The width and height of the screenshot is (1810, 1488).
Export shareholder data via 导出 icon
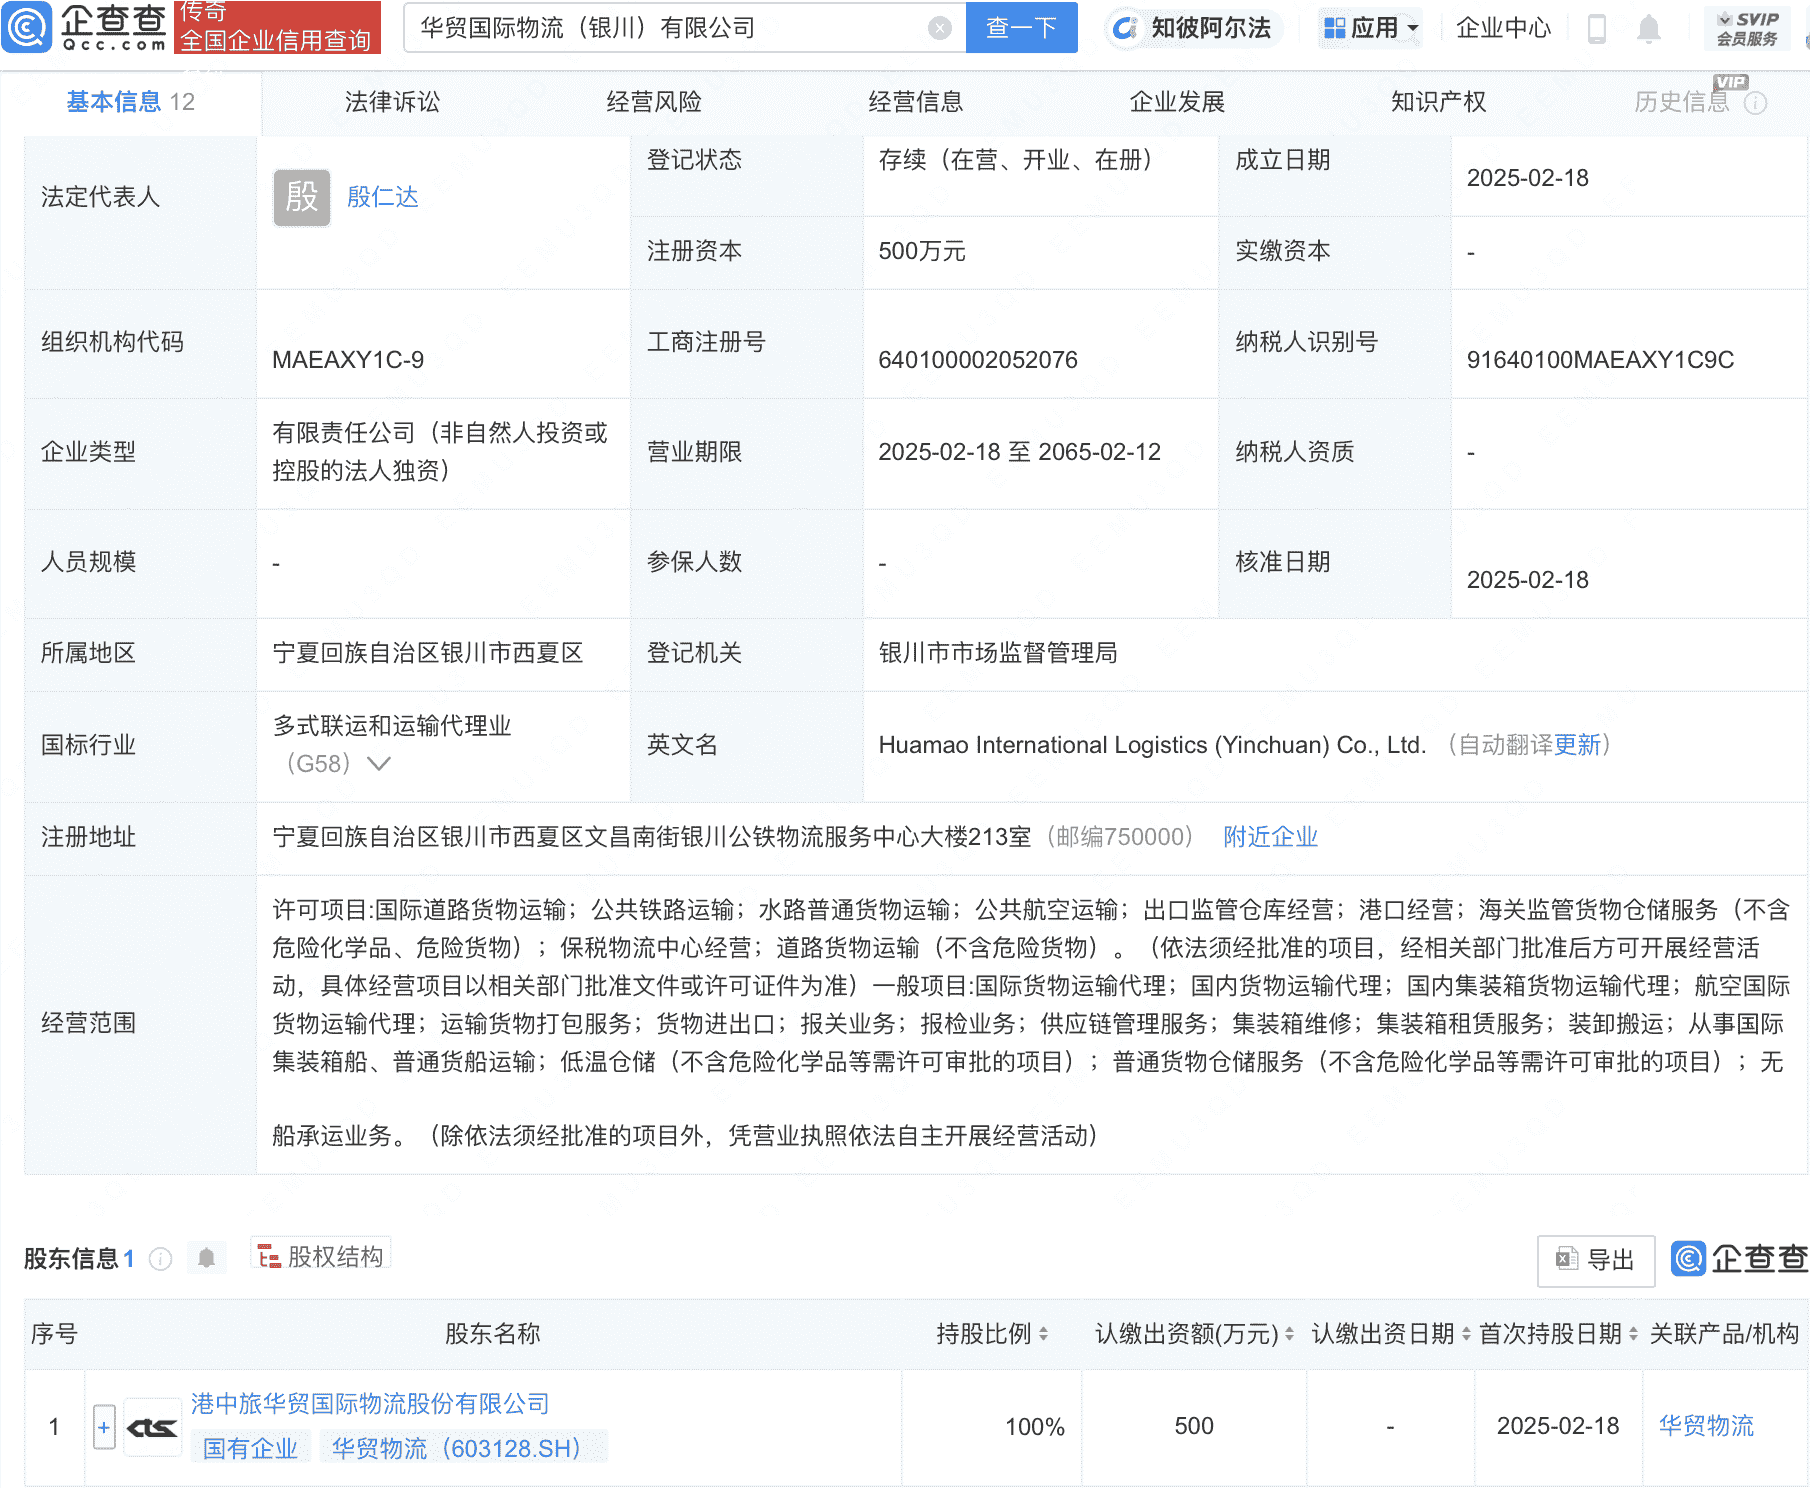pyautogui.click(x=1596, y=1260)
